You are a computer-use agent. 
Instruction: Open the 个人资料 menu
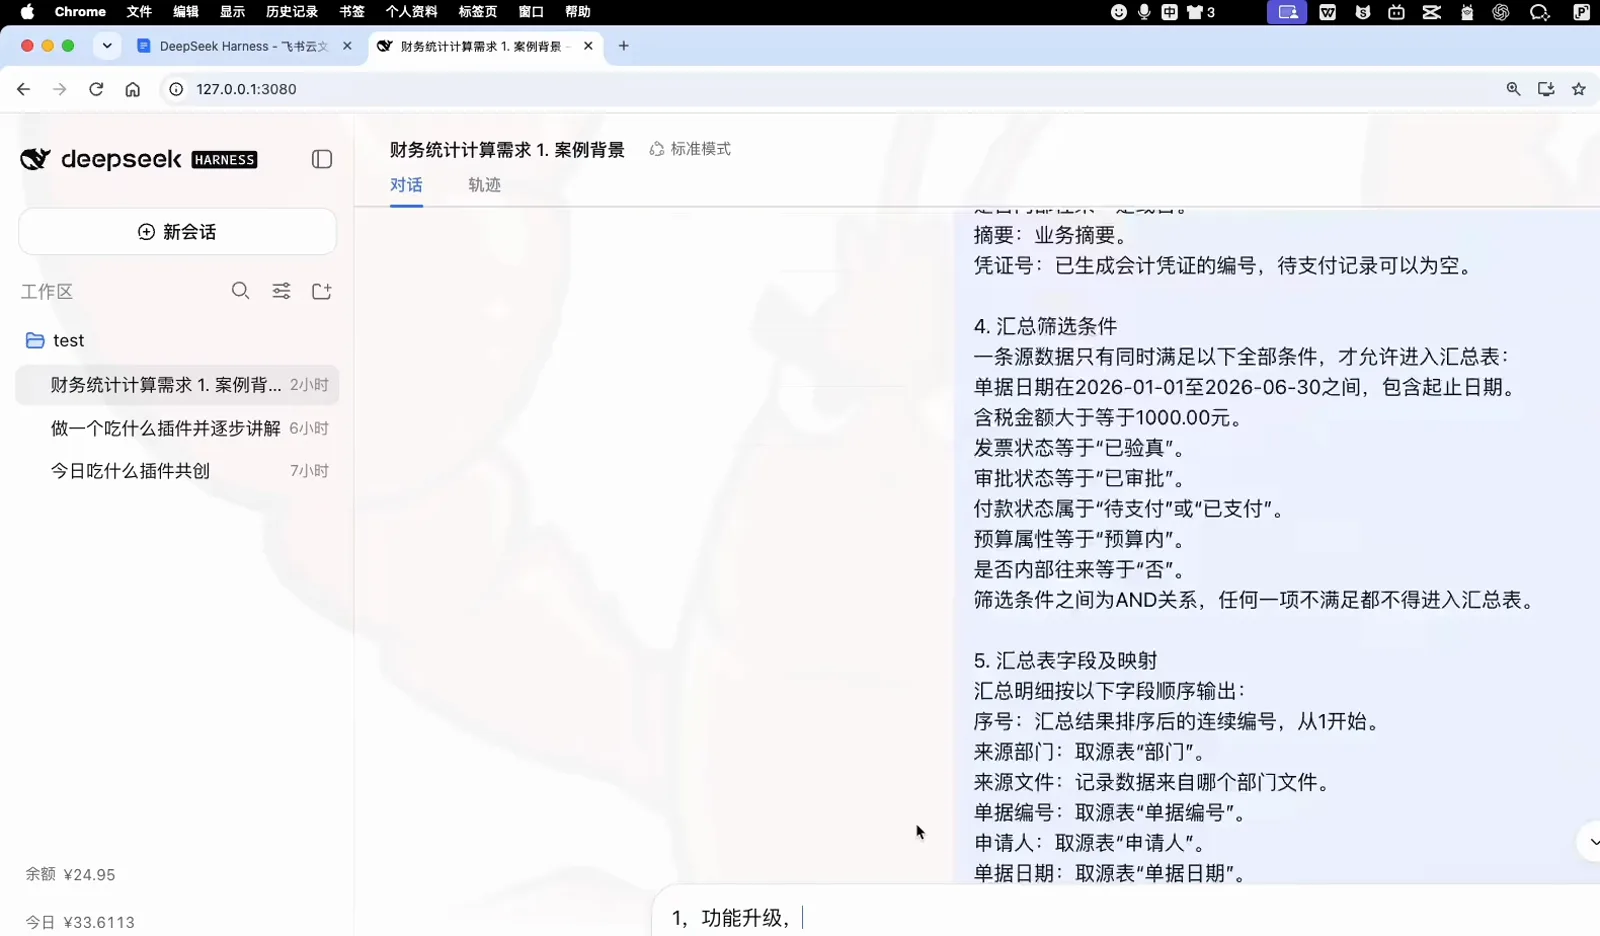(412, 12)
